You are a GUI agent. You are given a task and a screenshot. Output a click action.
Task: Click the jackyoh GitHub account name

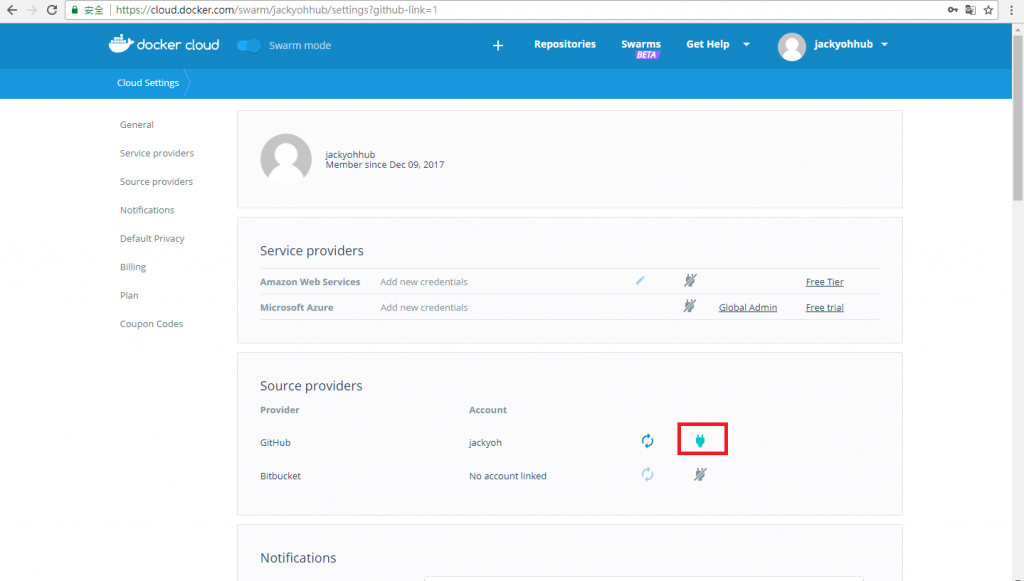coord(485,443)
